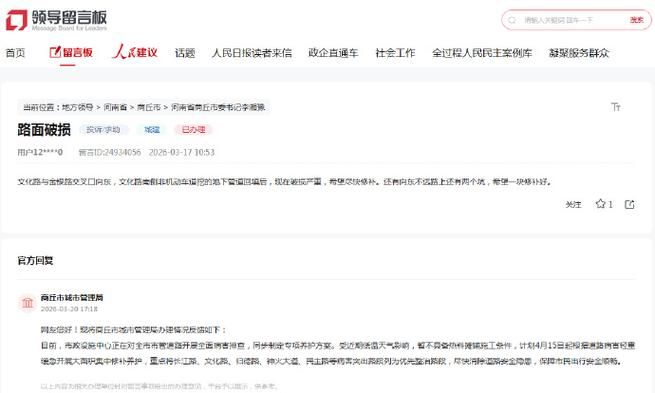Open the 留言板 nav tab
This screenshot has width=655, height=393.
pos(71,53)
